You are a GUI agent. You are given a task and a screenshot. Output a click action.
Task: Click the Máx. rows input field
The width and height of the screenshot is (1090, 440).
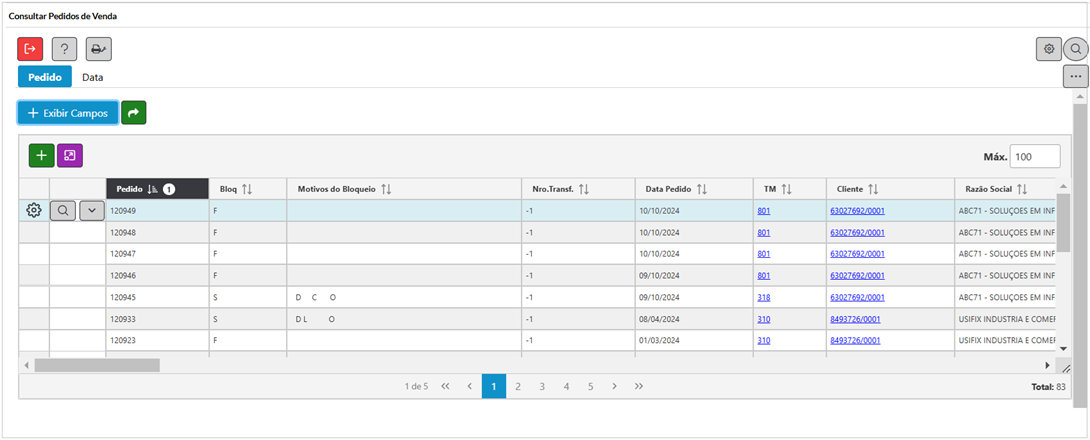pyautogui.click(x=1035, y=156)
